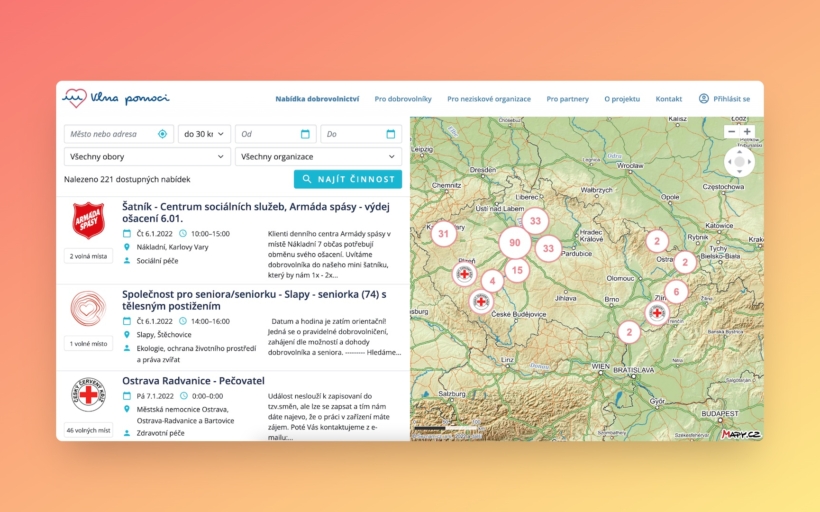Screen dimensions: 820x512
Task: Open 'Pro dobrovolníky' menu item
Action: [403, 99]
